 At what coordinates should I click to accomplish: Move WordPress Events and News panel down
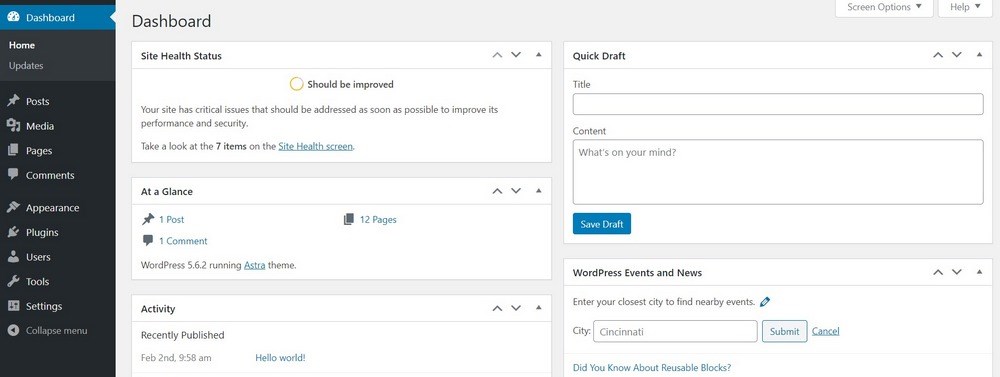[x=957, y=272]
